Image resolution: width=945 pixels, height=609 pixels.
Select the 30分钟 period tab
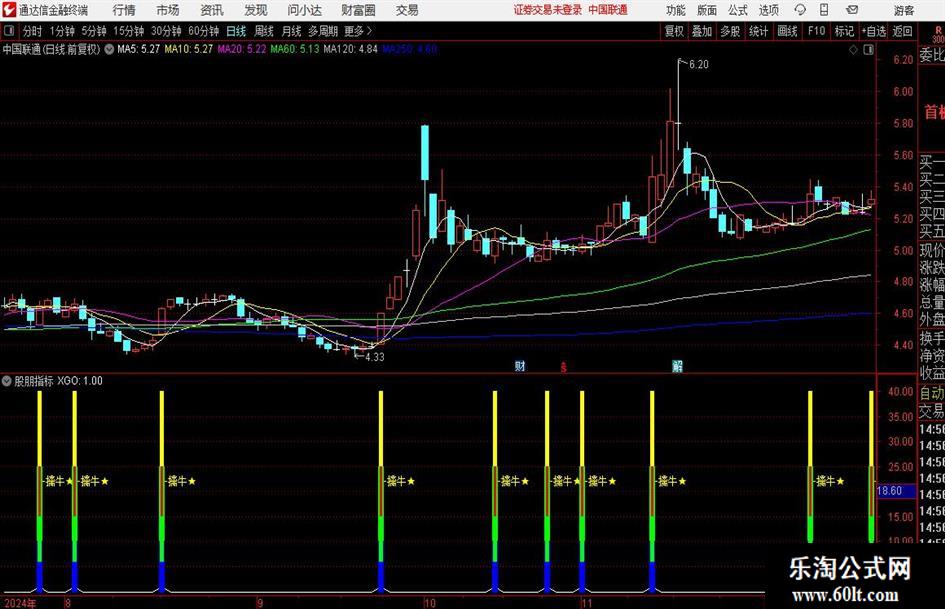166,31
